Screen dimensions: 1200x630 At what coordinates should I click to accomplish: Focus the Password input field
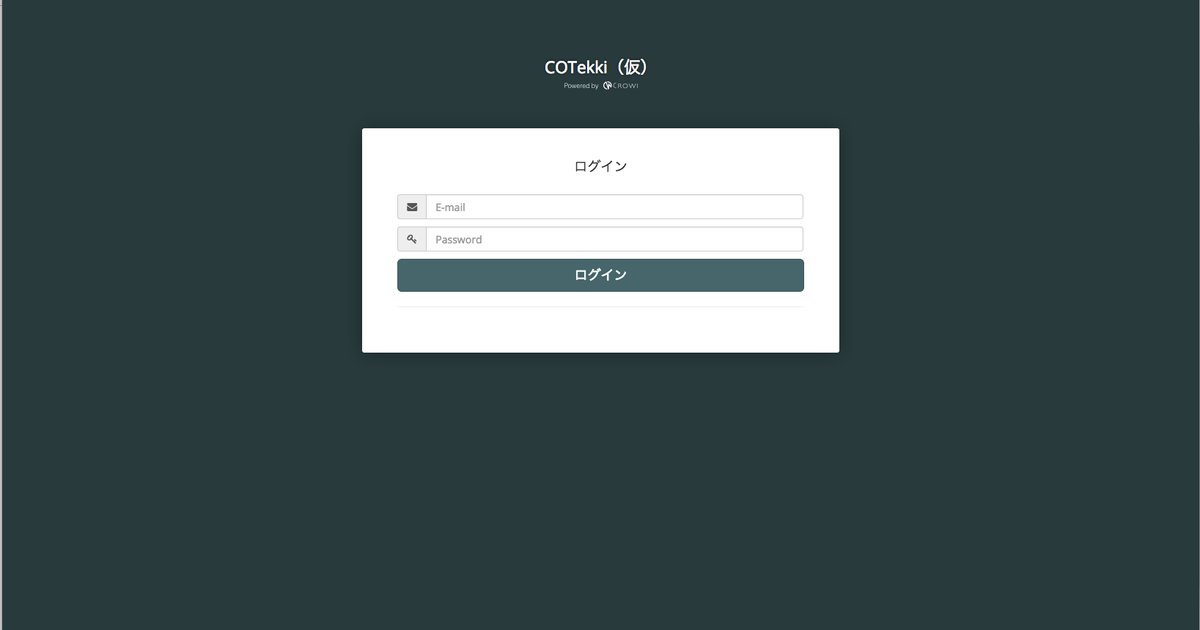pyautogui.click(x=614, y=239)
